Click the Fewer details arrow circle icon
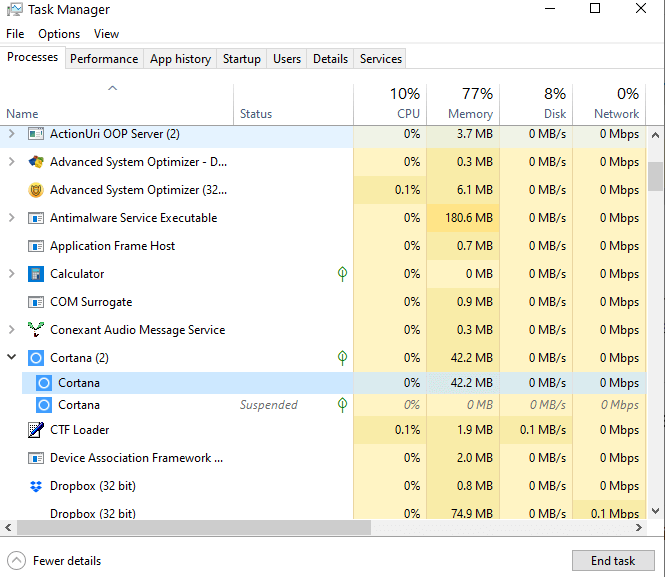This screenshot has width=665, height=577. 16,561
